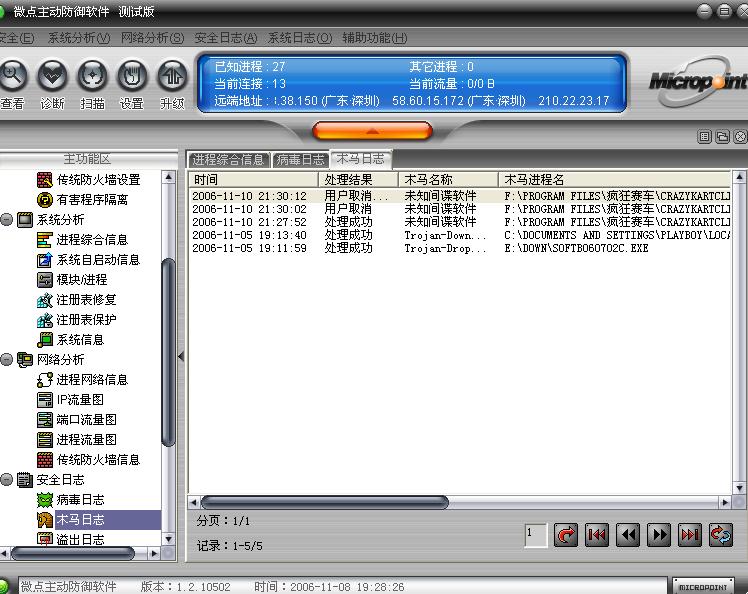
Task: Switch to the 木马日志 tab
Action: coord(361,159)
